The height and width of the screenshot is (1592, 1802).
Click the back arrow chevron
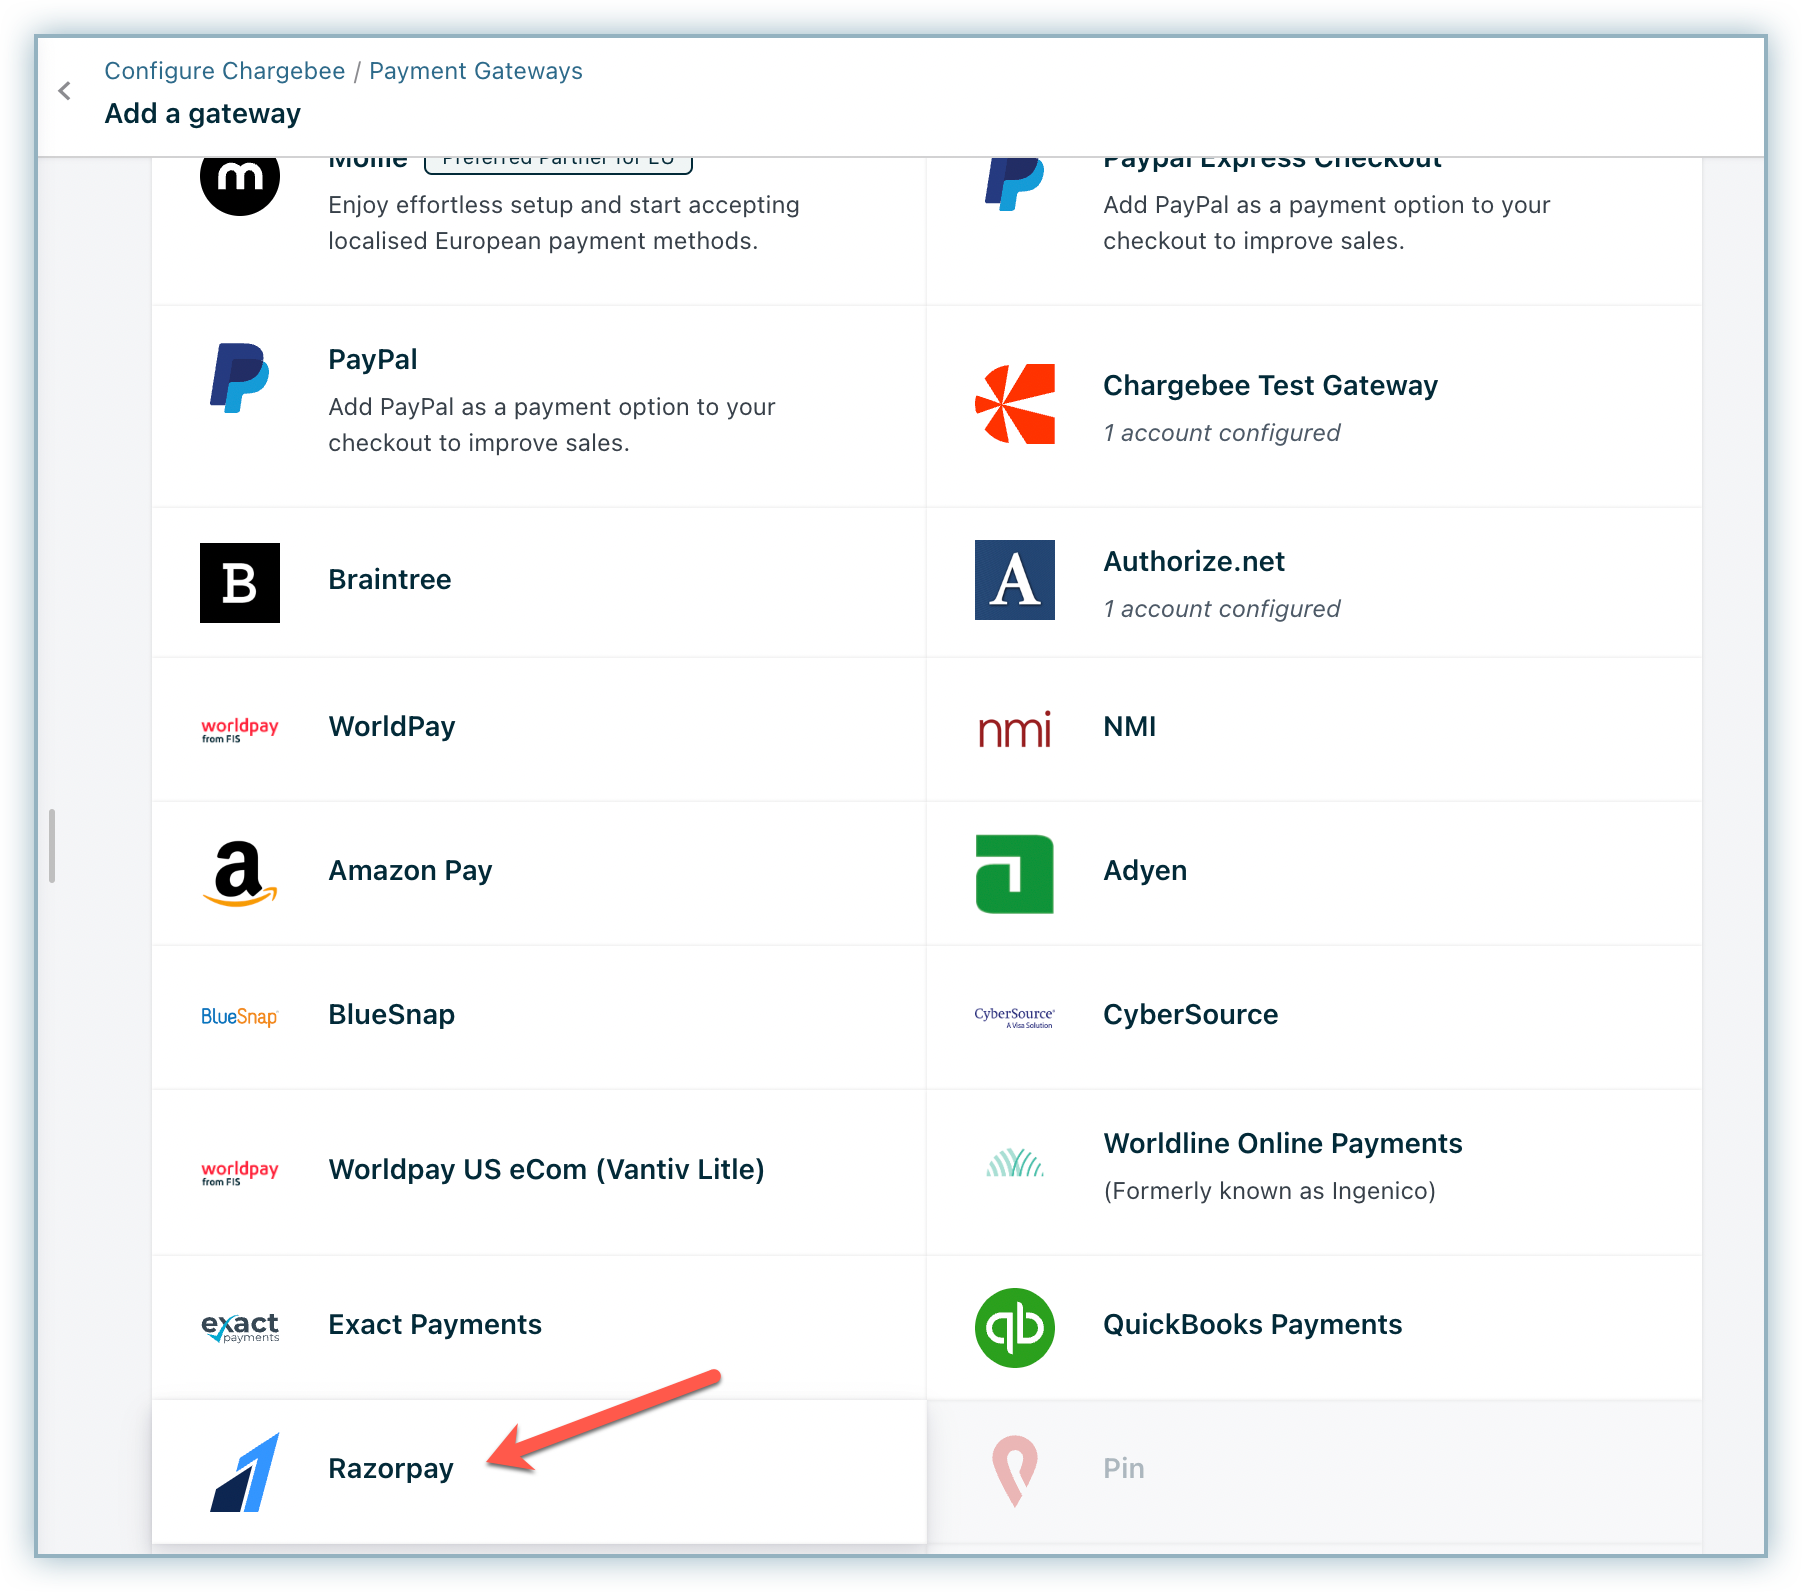[x=65, y=92]
